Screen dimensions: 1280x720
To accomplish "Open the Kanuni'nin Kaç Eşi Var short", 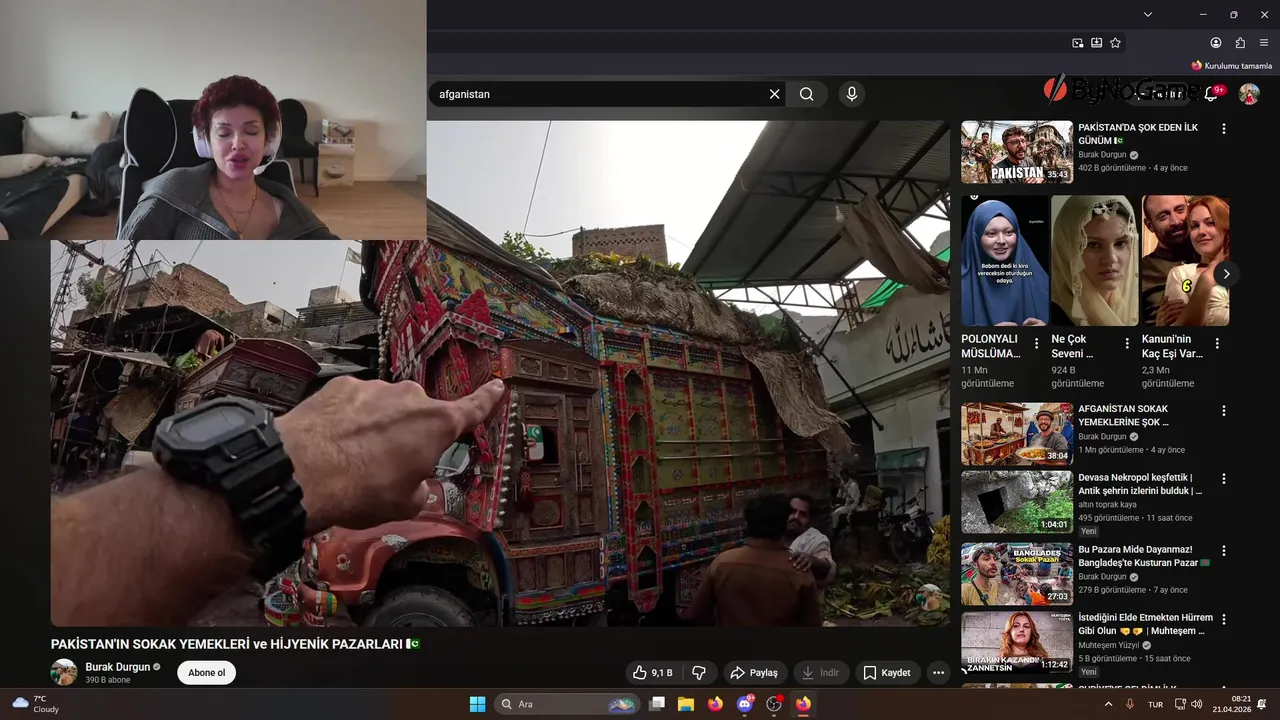I will click(1185, 261).
